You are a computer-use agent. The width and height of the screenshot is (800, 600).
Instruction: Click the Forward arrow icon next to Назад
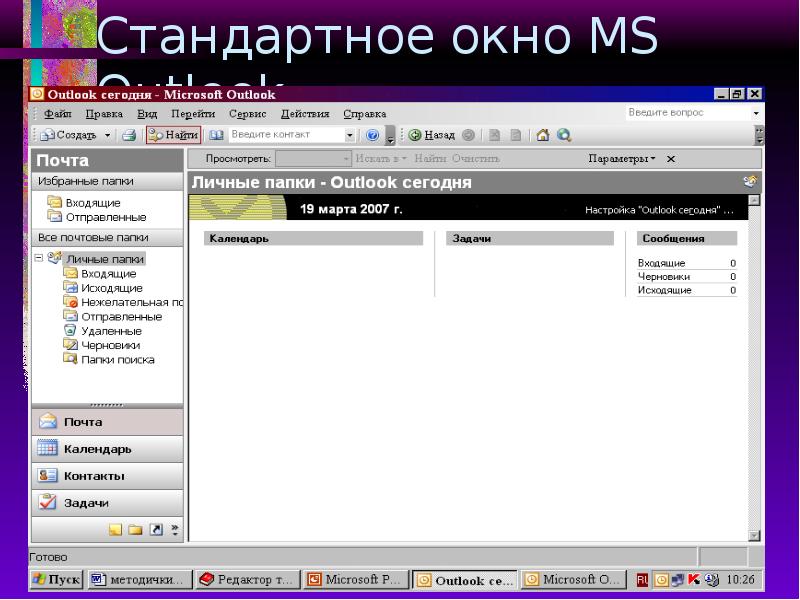coord(468,135)
